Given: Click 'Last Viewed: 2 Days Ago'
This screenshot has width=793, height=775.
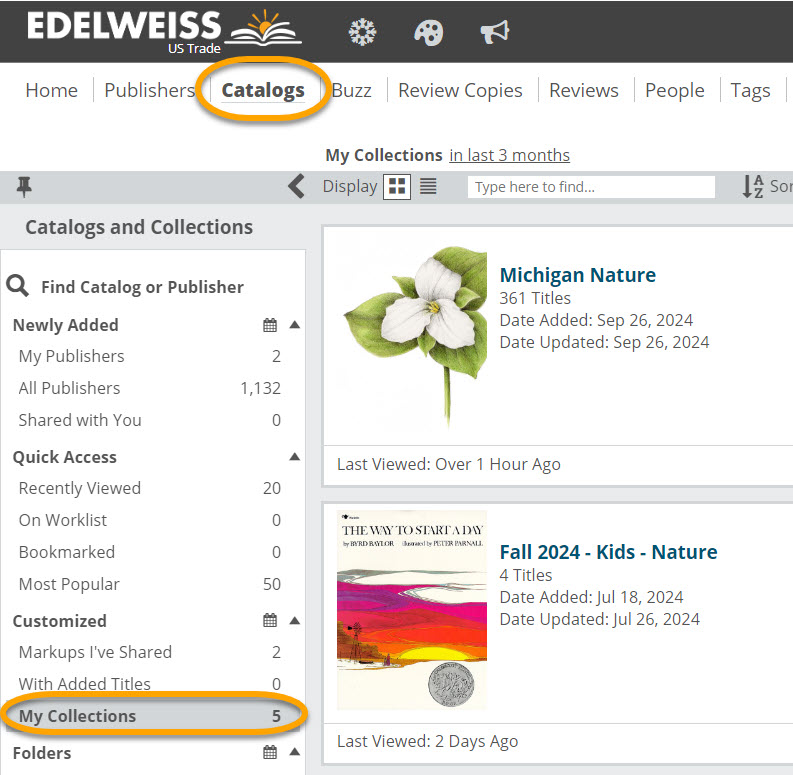Looking at the screenshot, I should 427,741.
